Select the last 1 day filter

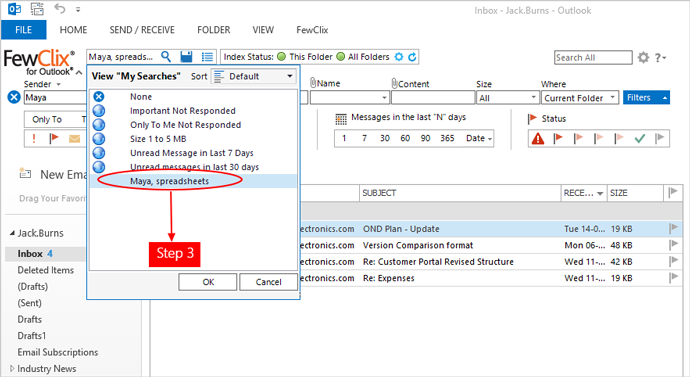pyautogui.click(x=344, y=138)
